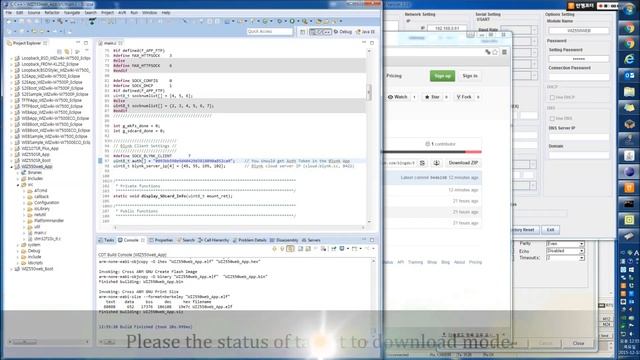Click the copy clone URL icon
Viewport: 640px width, 360px height.
tap(422, 163)
